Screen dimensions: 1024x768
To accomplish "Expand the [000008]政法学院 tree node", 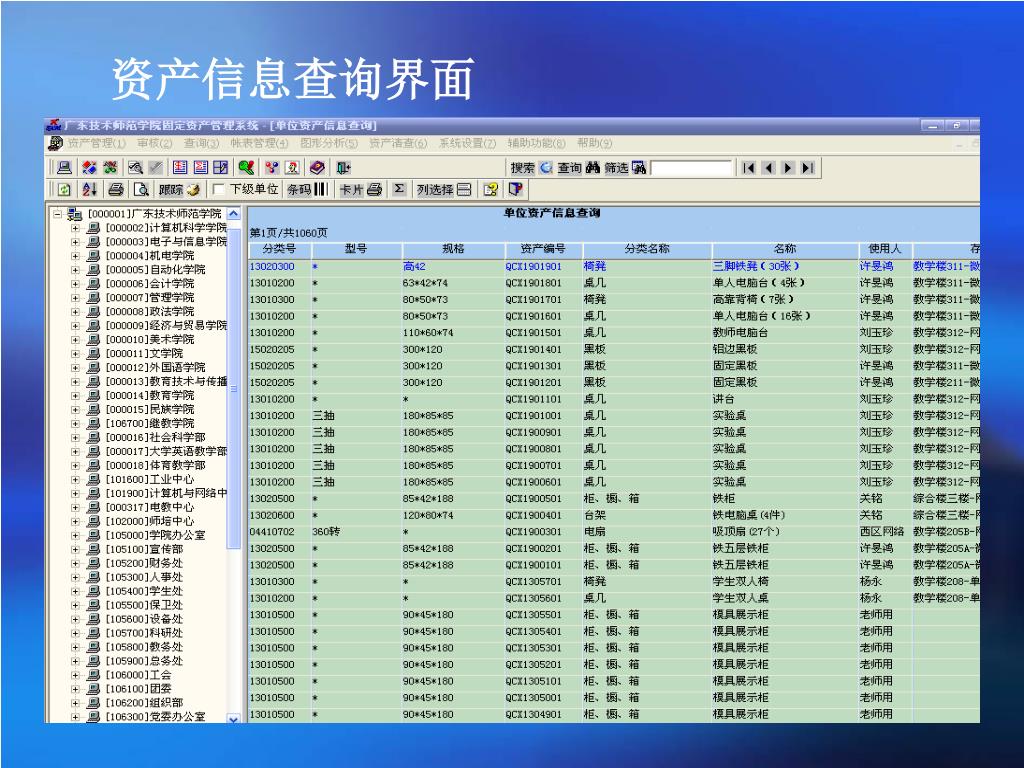I will coord(75,312).
